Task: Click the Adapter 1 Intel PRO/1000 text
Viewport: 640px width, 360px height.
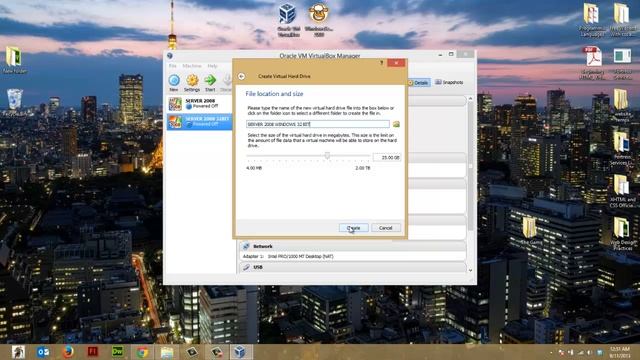Action: click(288, 256)
